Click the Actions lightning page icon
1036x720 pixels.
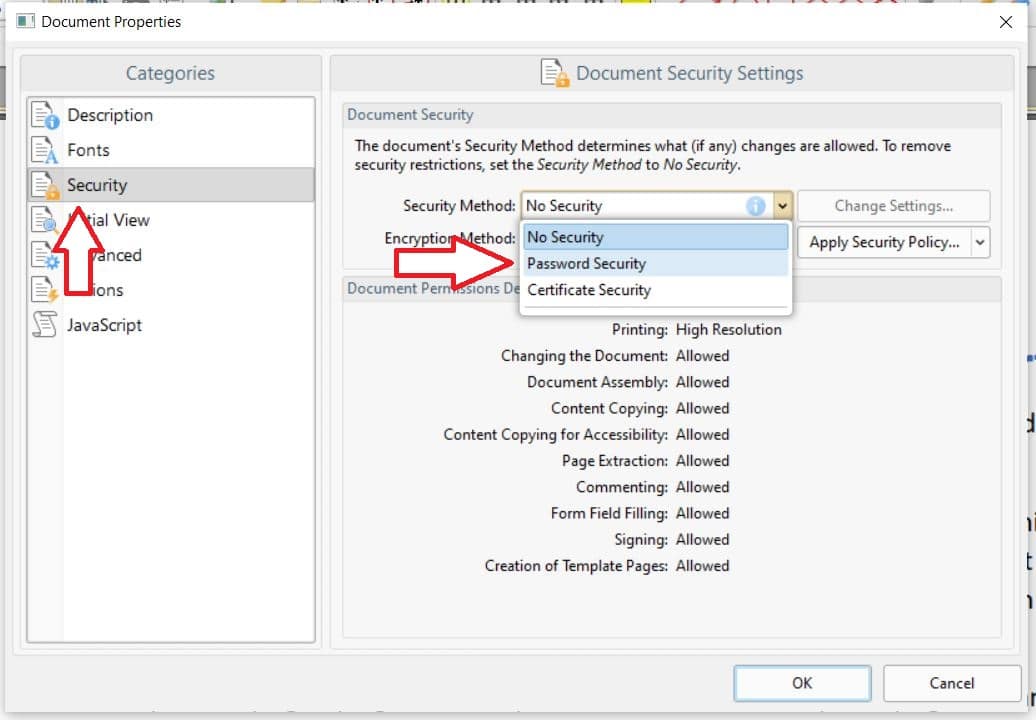pos(45,290)
